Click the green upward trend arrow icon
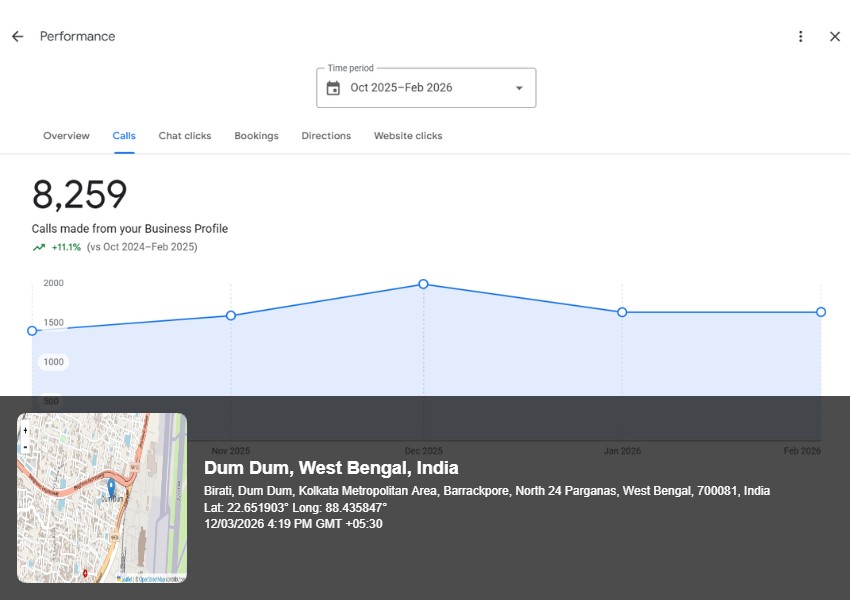The height and width of the screenshot is (600, 850). [x=38, y=247]
